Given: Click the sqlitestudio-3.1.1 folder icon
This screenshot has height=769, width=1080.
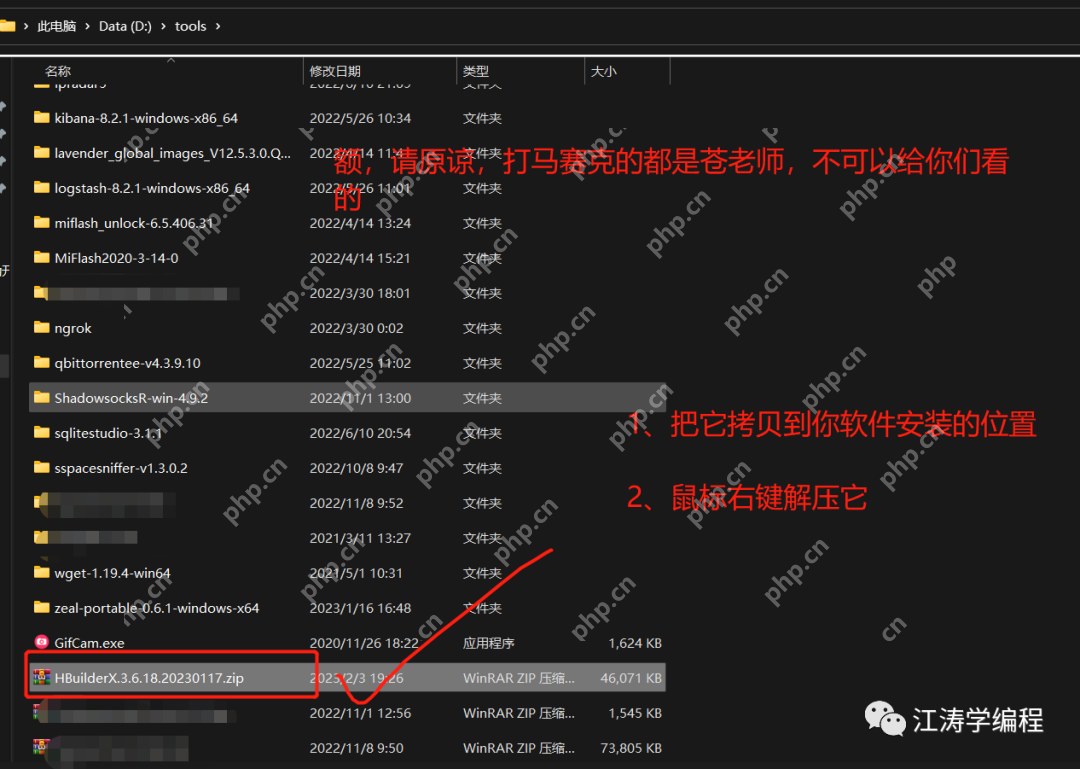Looking at the screenshot, I should pos(41,433).
